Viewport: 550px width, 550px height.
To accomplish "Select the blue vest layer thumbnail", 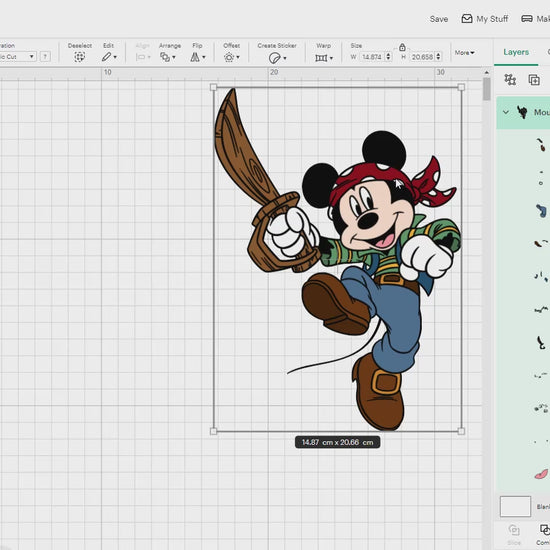I will (x=541, y=211).
